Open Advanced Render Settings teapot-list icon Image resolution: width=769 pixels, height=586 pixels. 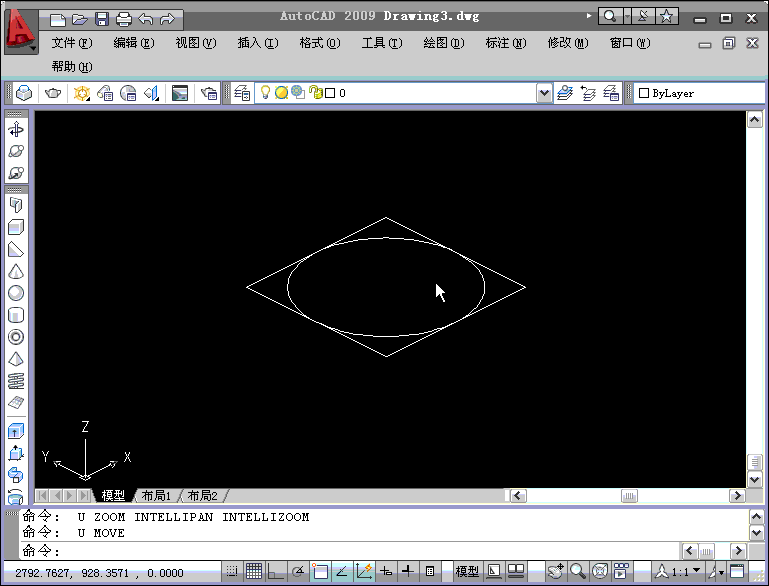click(x=209, y=93)
